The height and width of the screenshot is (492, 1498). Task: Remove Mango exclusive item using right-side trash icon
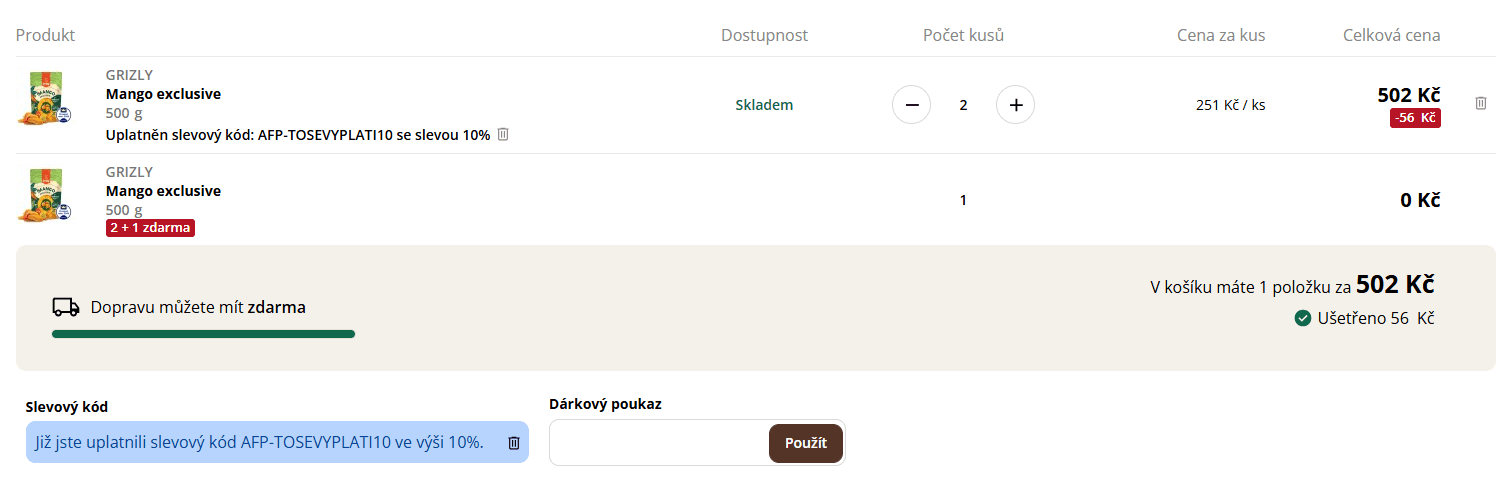coord(1481,103)
